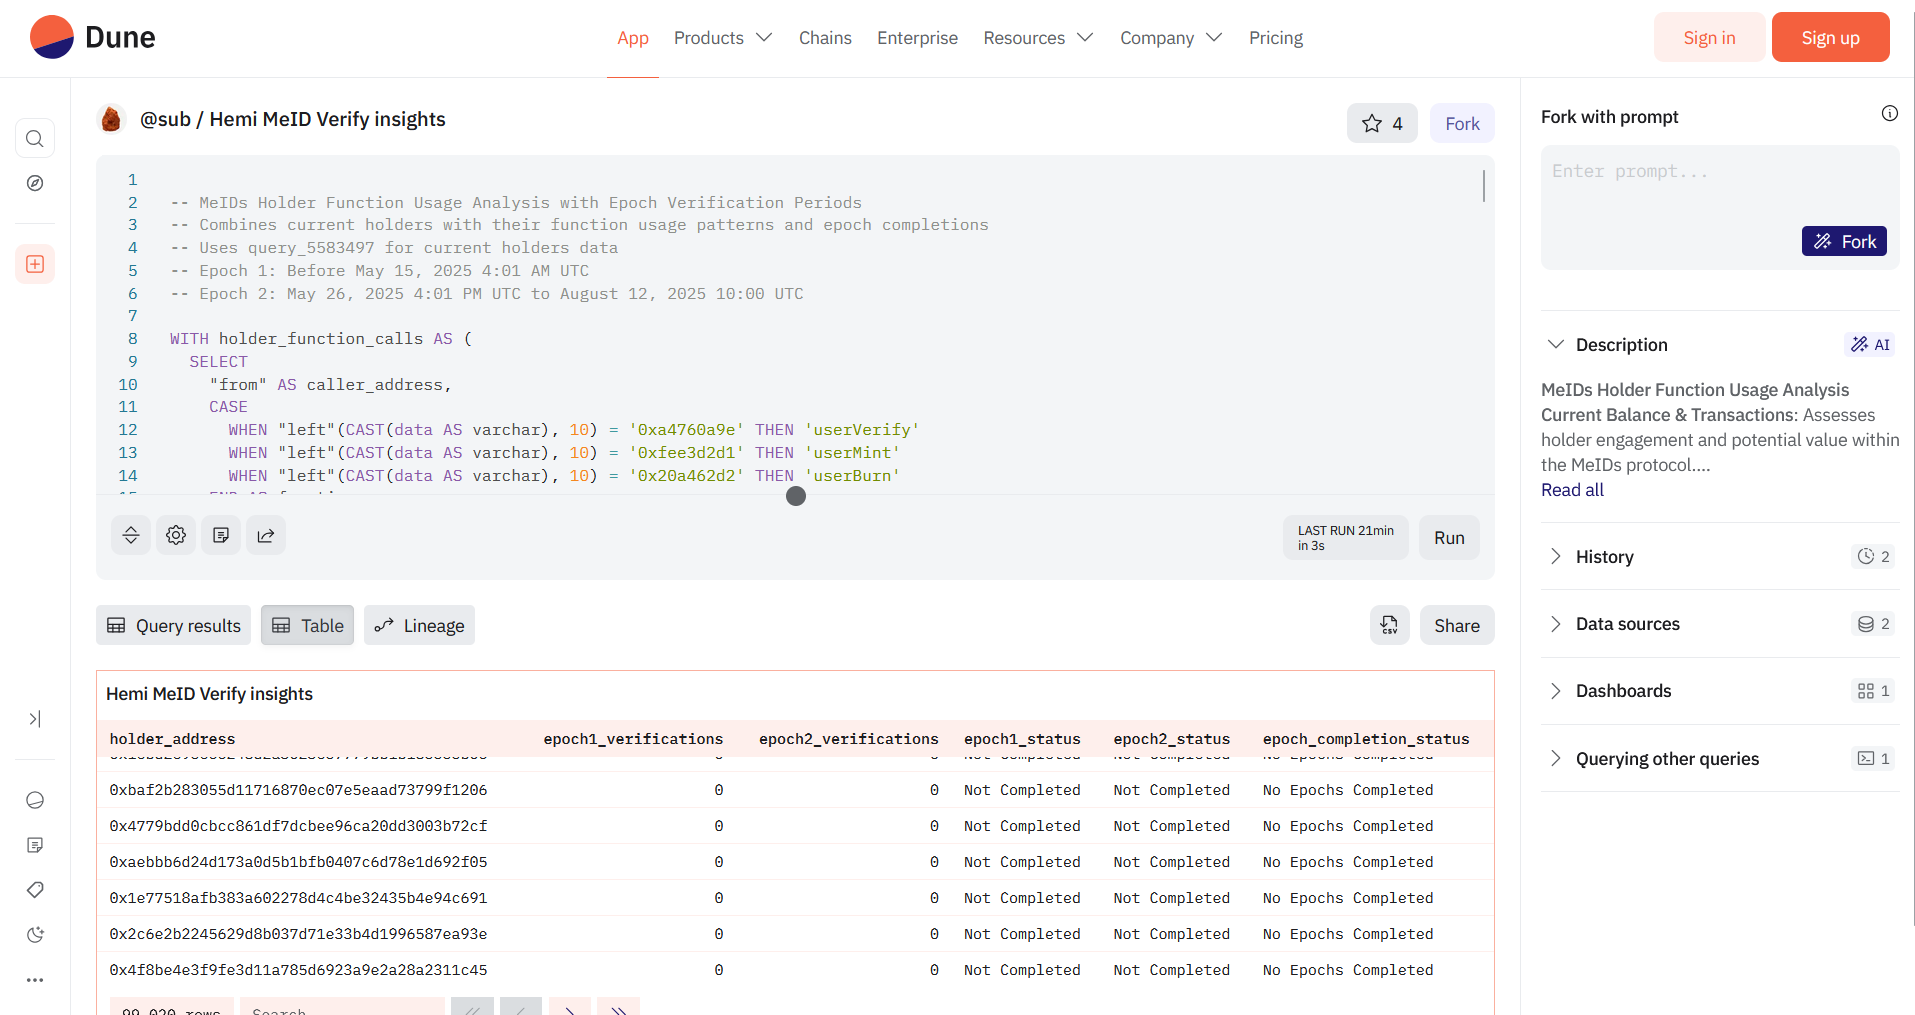The width and height of the screenshot is (1915, 1015).
Task: Star the Hemi MeID Verify insights query
Action: tap(1382, 123)
